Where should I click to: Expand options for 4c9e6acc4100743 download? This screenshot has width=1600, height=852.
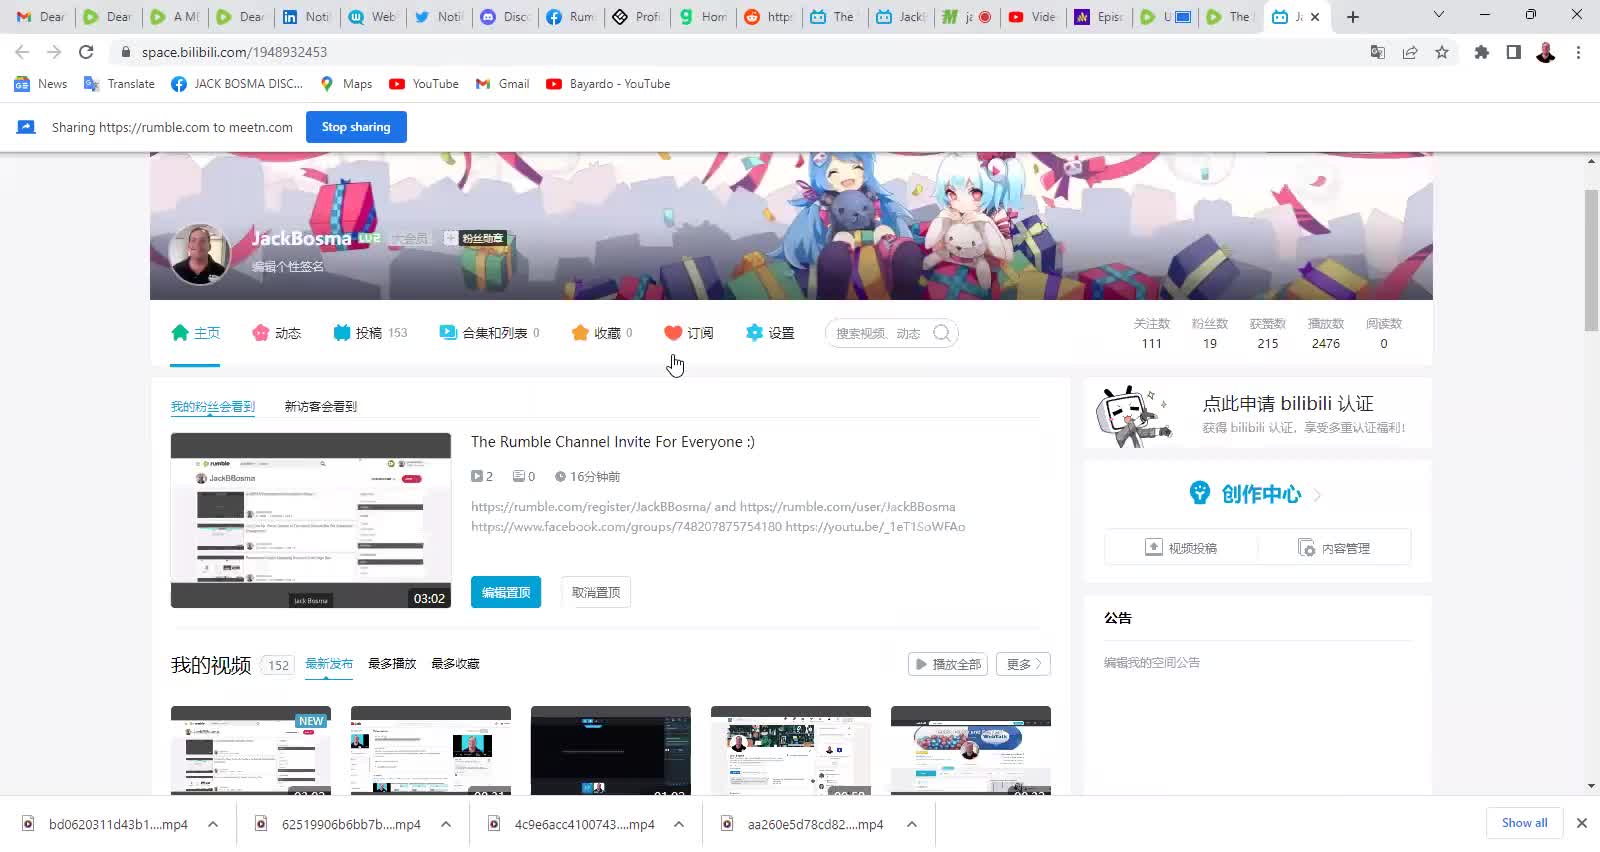click(679, 824)
